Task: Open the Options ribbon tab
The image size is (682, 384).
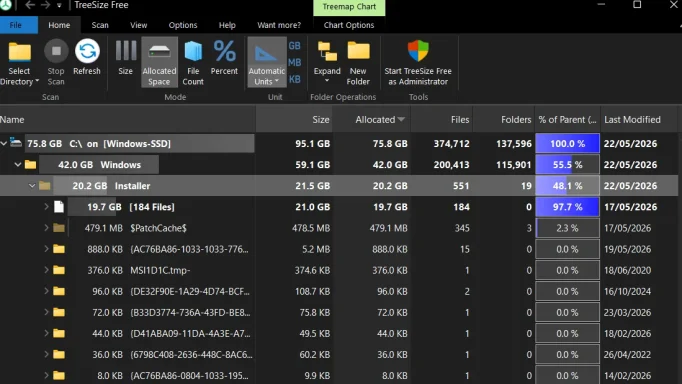Action: tap(183, 25)
